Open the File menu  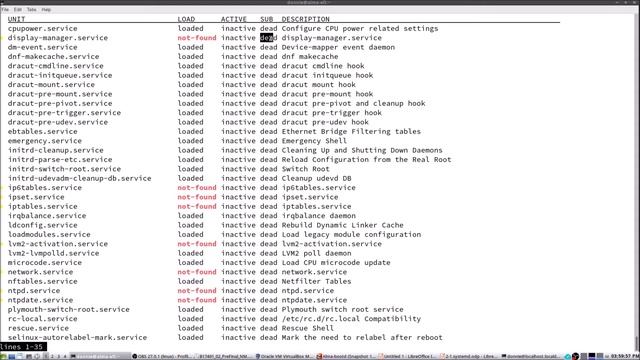coord(5,9)
